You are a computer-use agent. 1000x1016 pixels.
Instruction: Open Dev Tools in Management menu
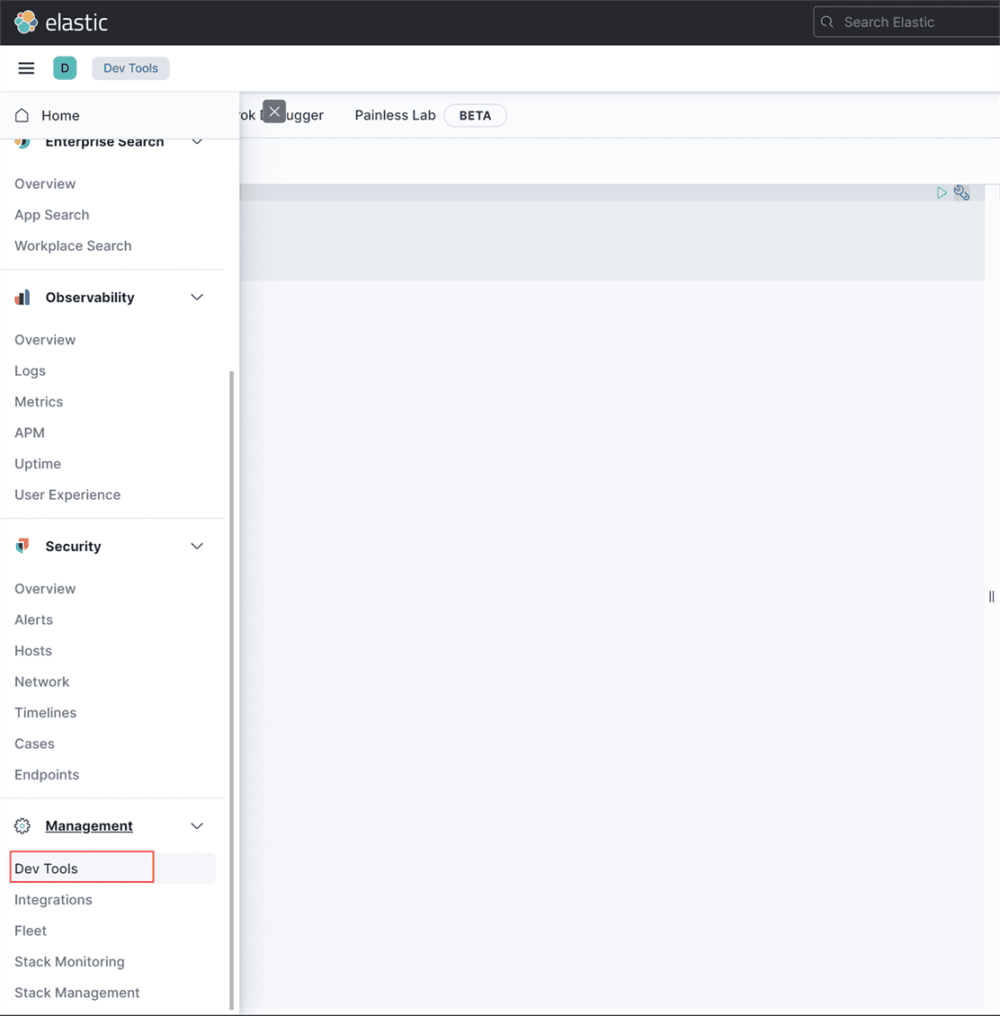[x=46, y=868]
